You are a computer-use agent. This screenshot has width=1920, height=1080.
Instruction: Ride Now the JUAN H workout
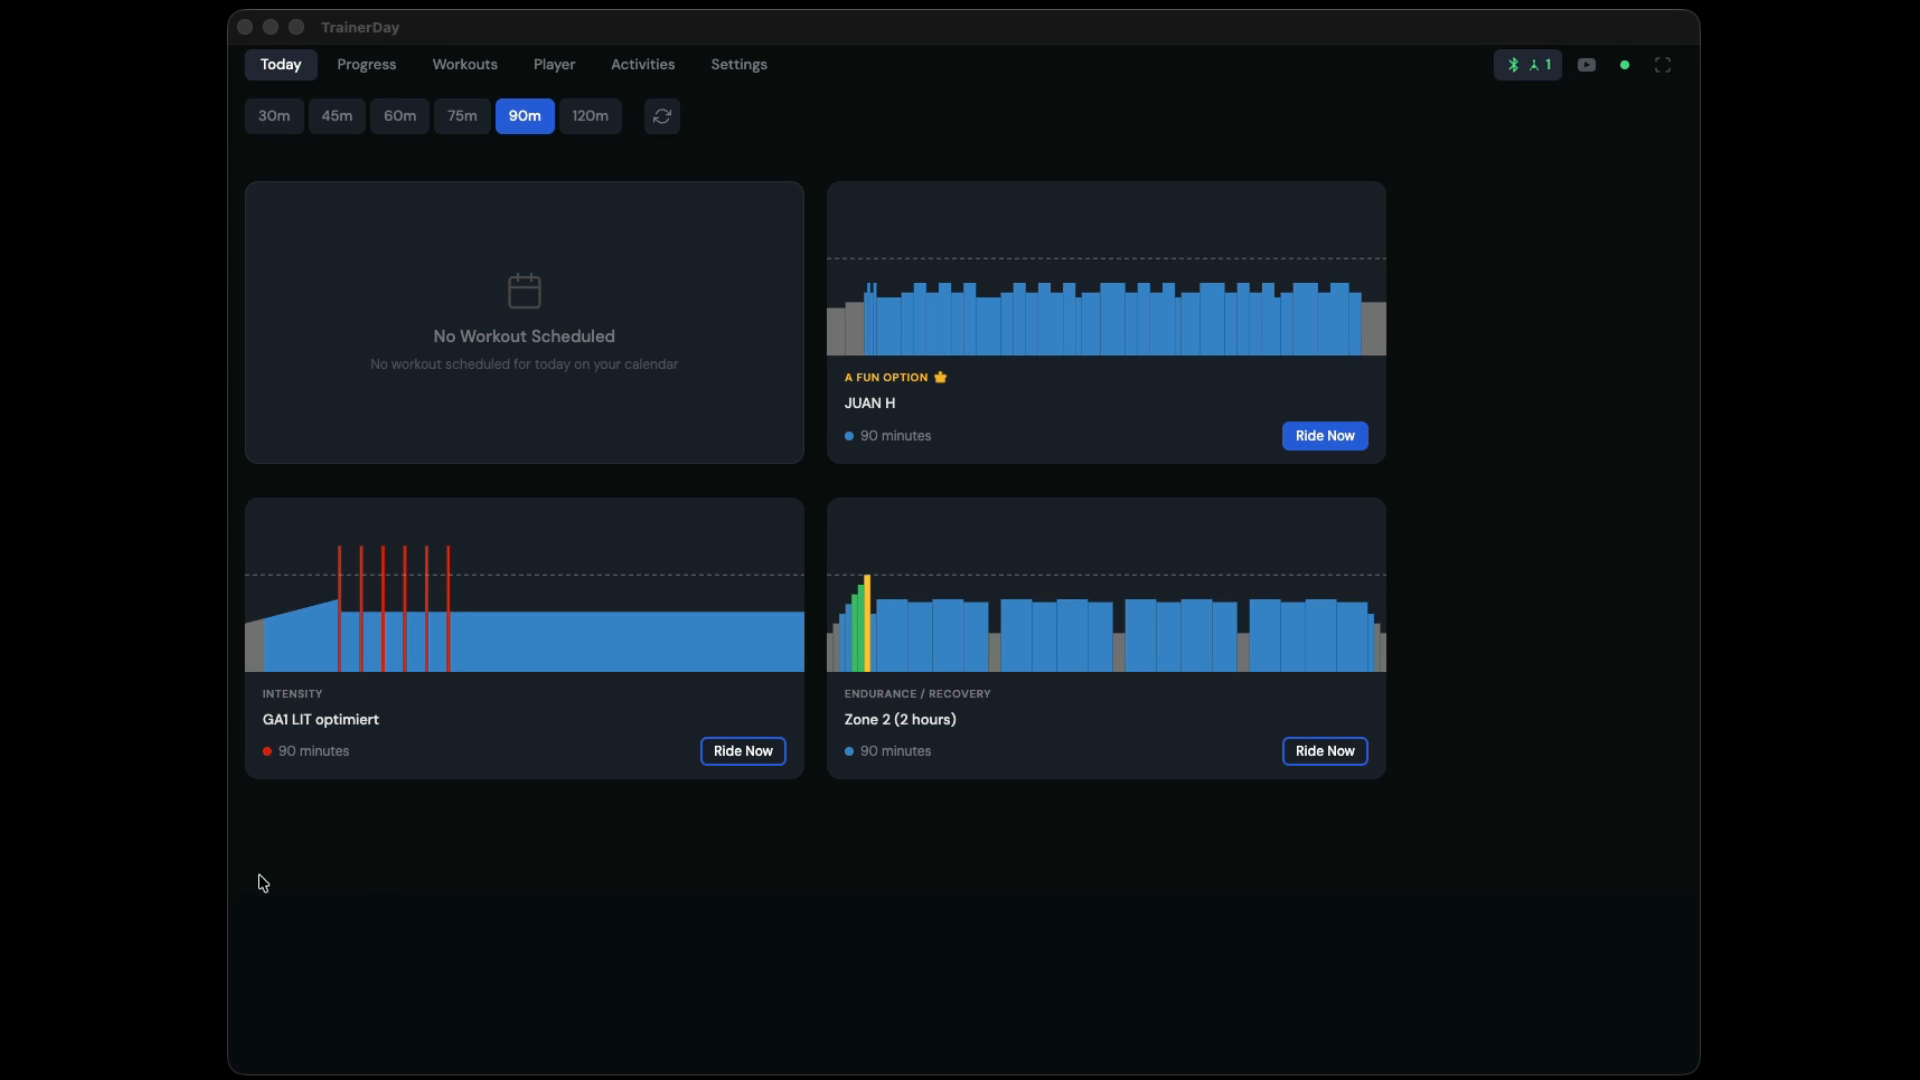coord(1324,436)
